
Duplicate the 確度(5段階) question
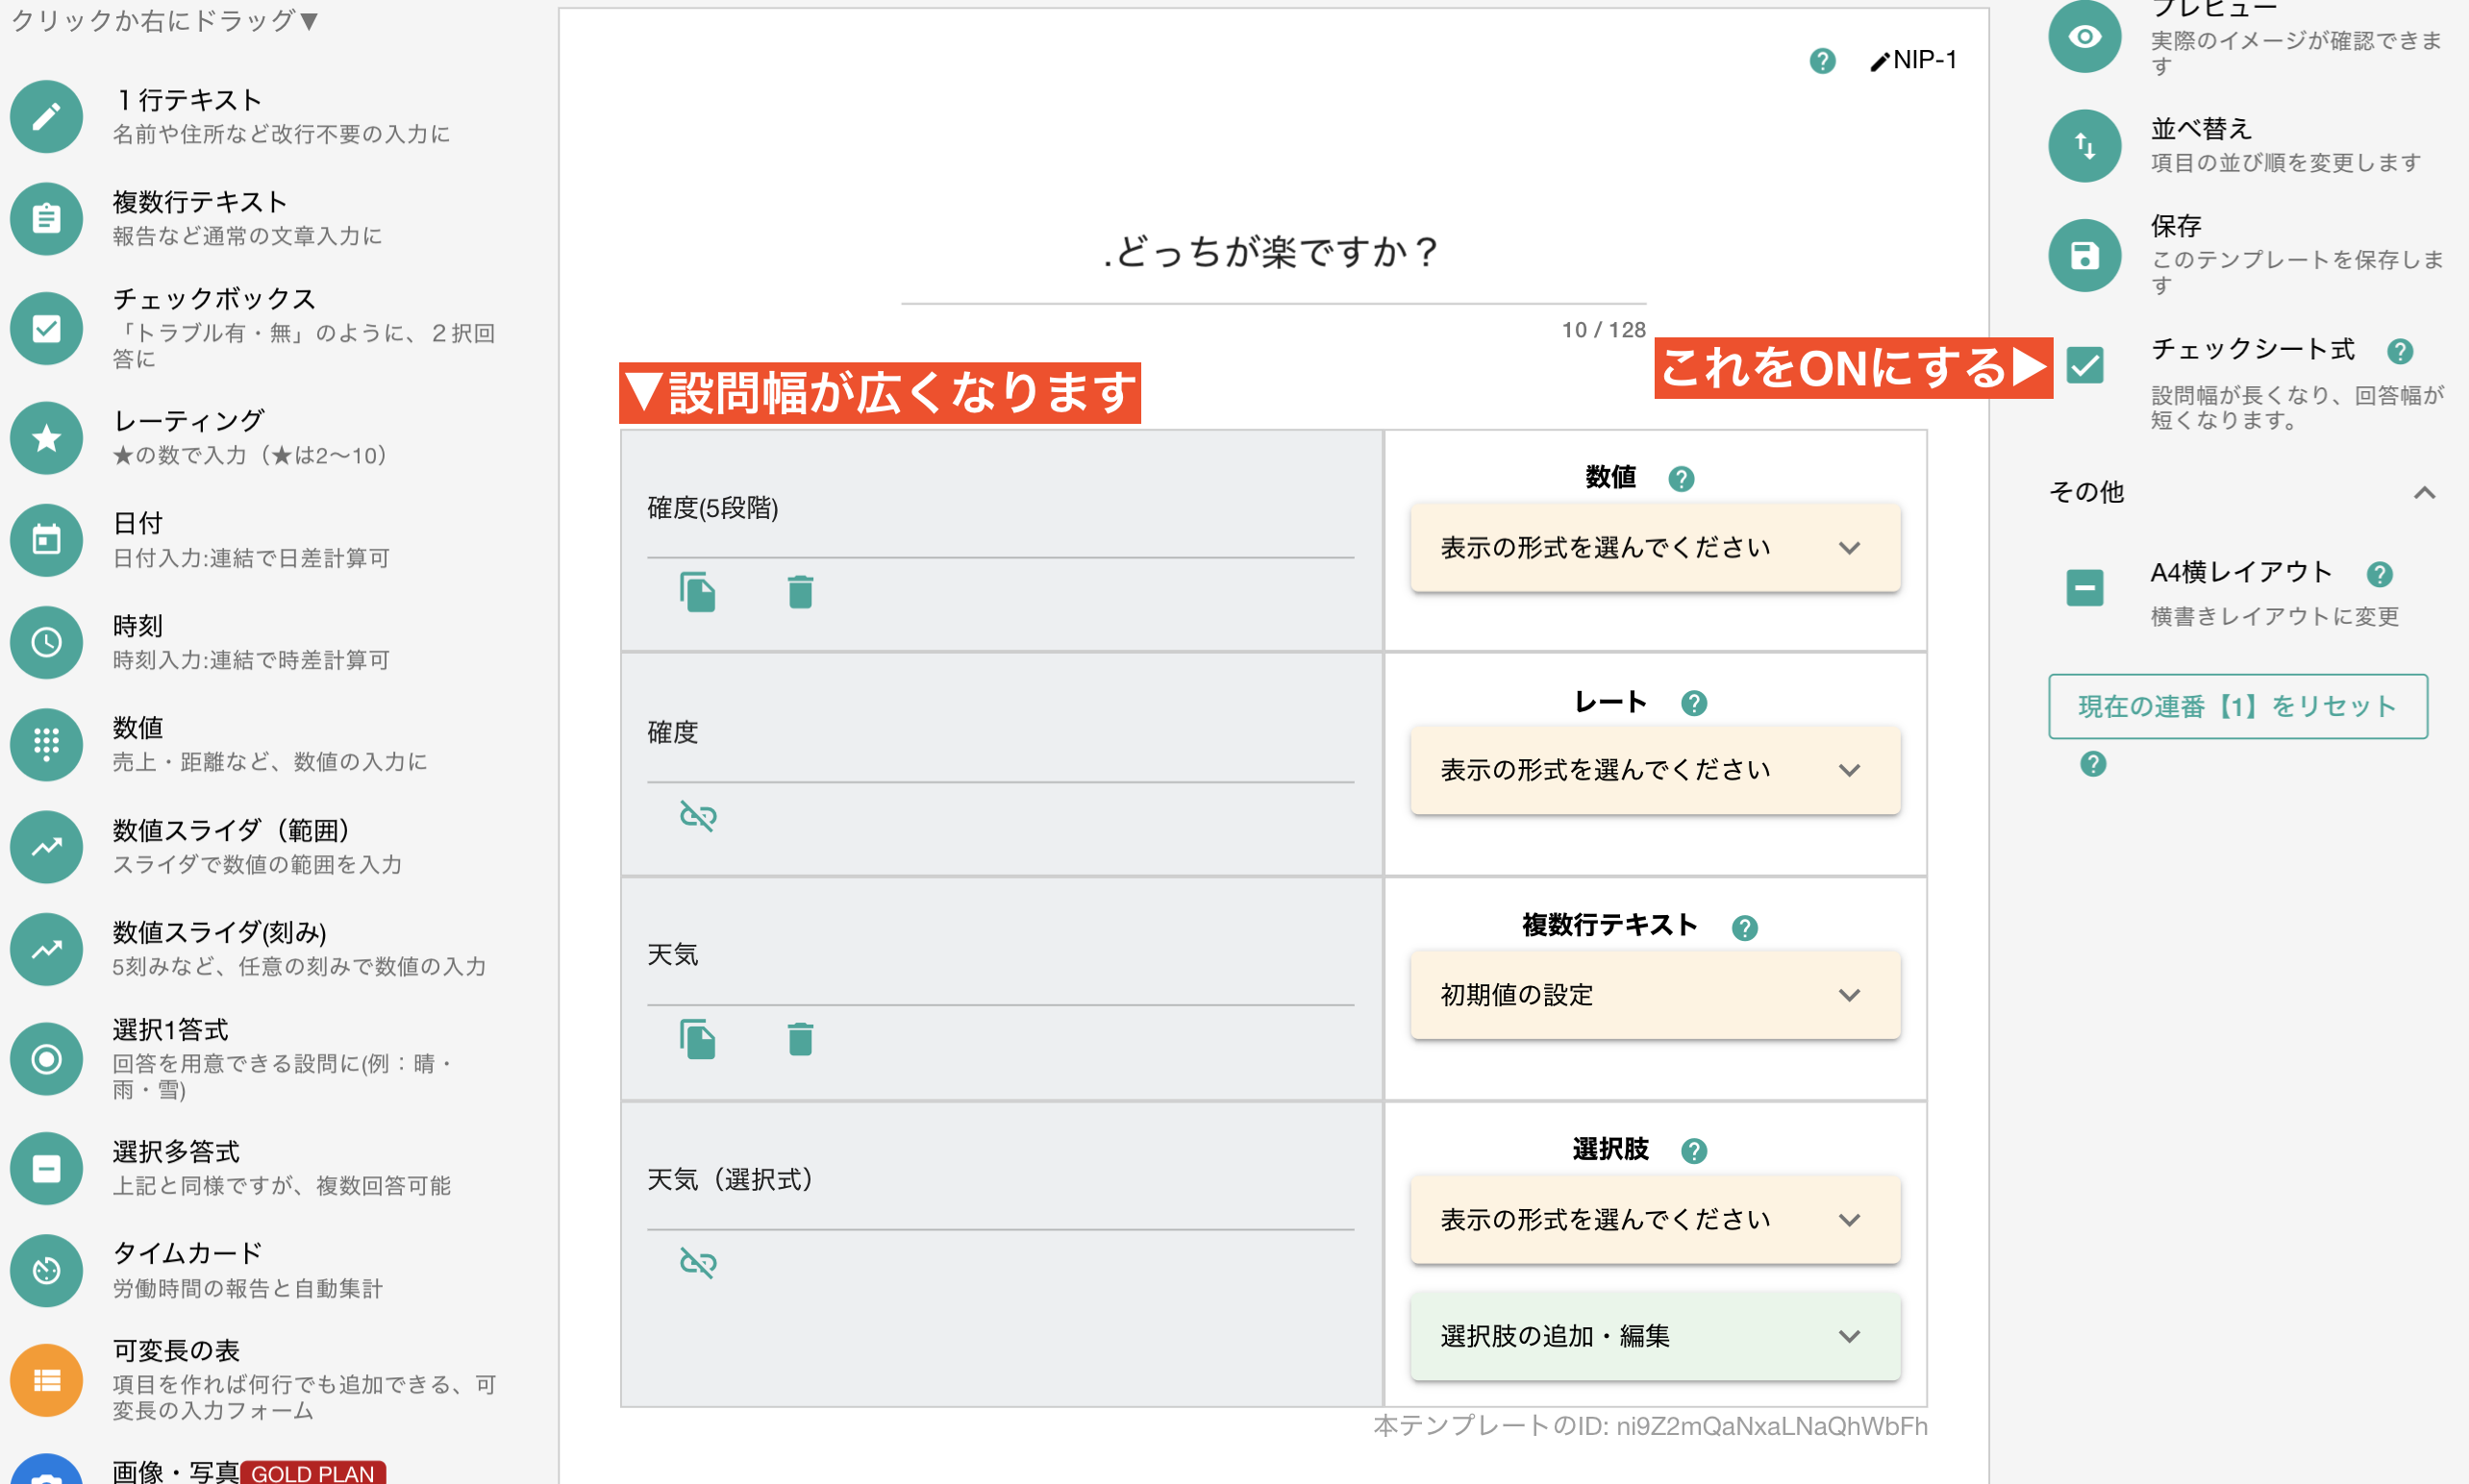pyautogui.click(x=698, y=592)
